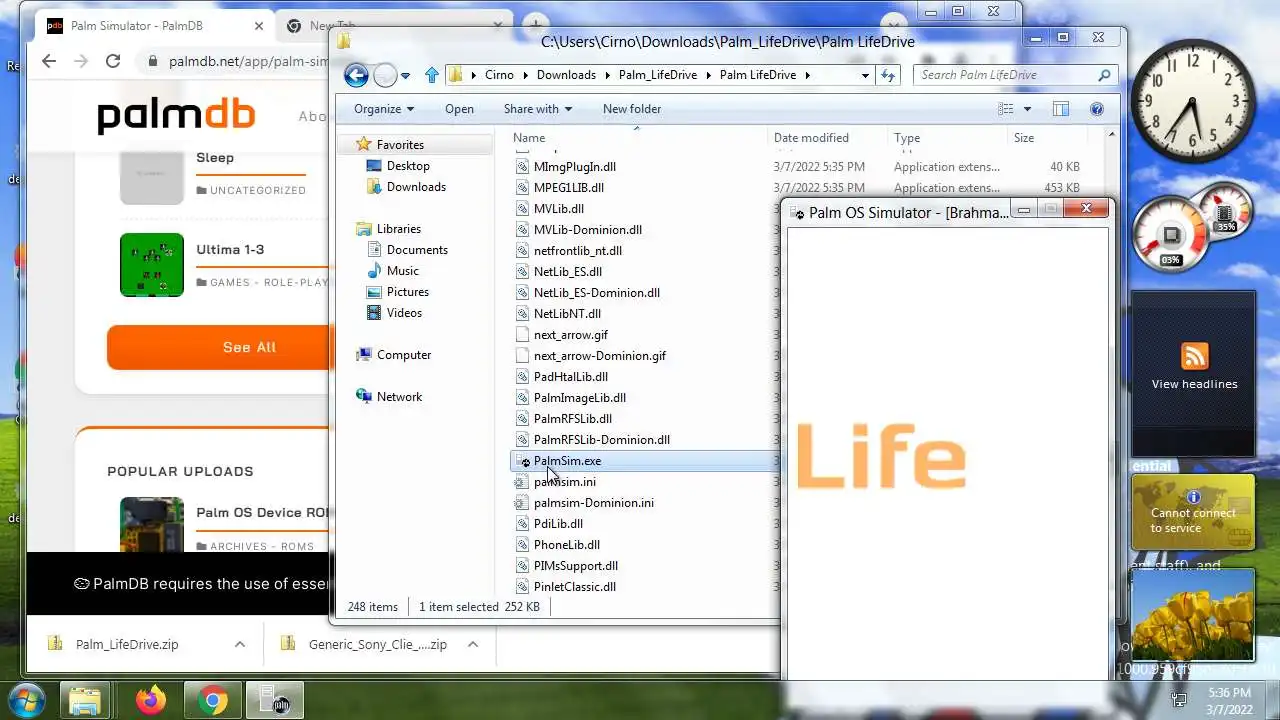Expand Generic_Sony_Clie zip download chevron
Screen dimensions: 1280x720
473,644
